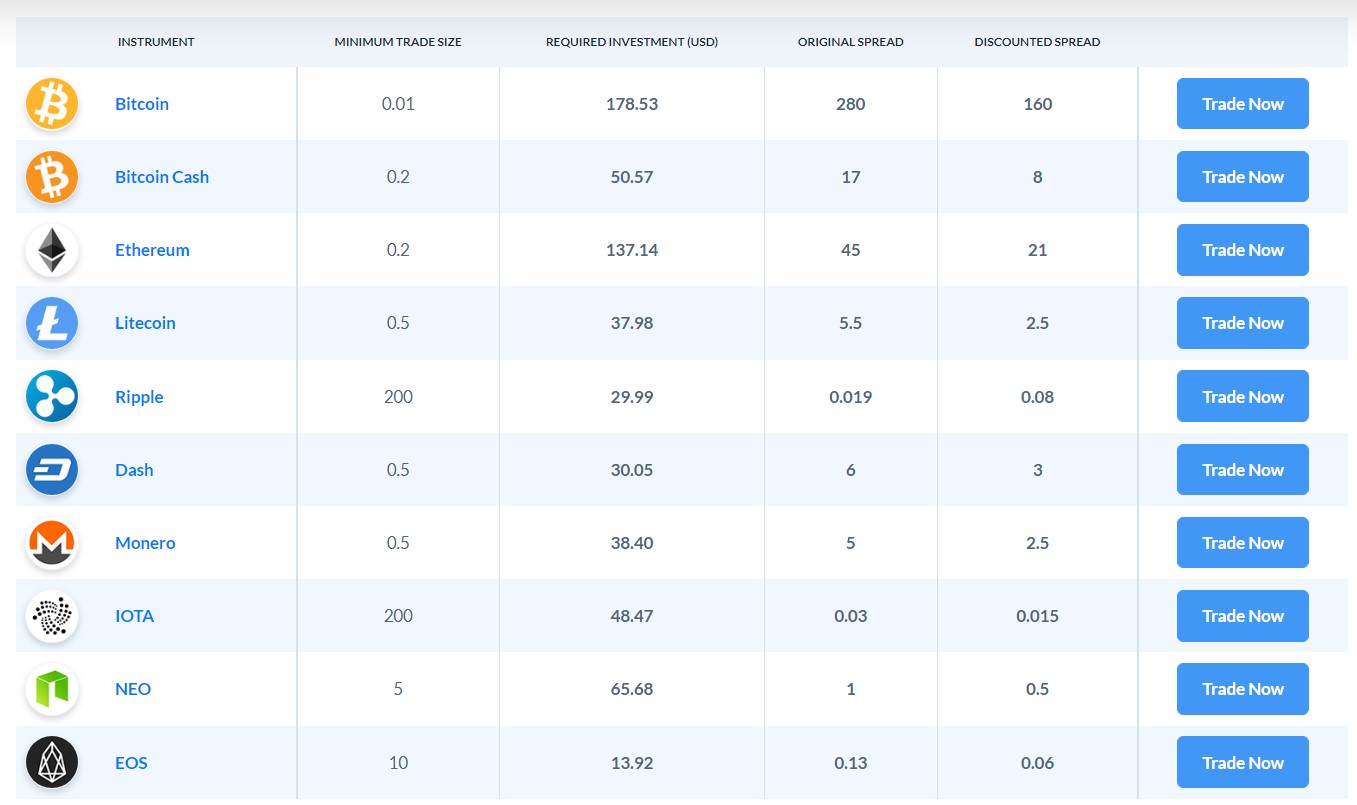The width and height of the screenshot is (1357, 805).
Task: Click NEO minimum trade size 5
Action: coord(398,689)
